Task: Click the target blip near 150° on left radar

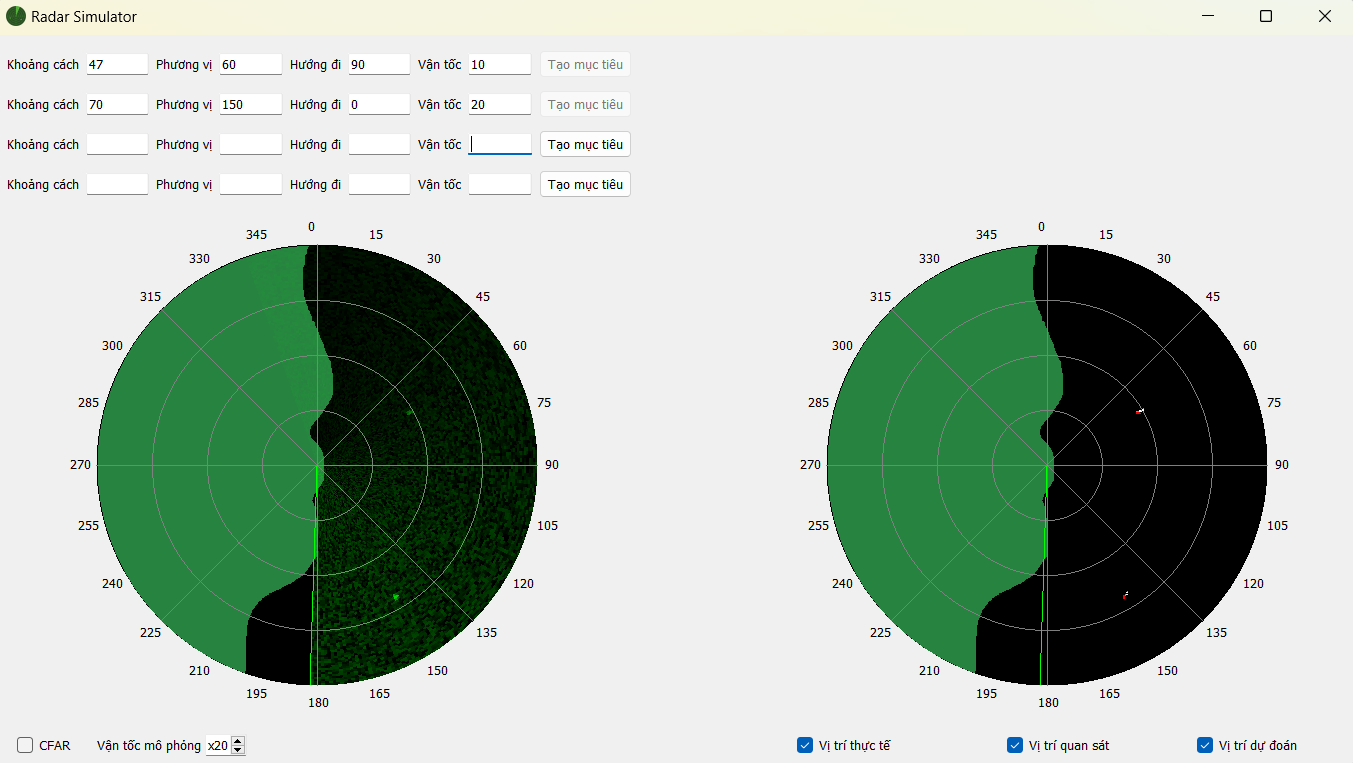Action: pos(396,597)
